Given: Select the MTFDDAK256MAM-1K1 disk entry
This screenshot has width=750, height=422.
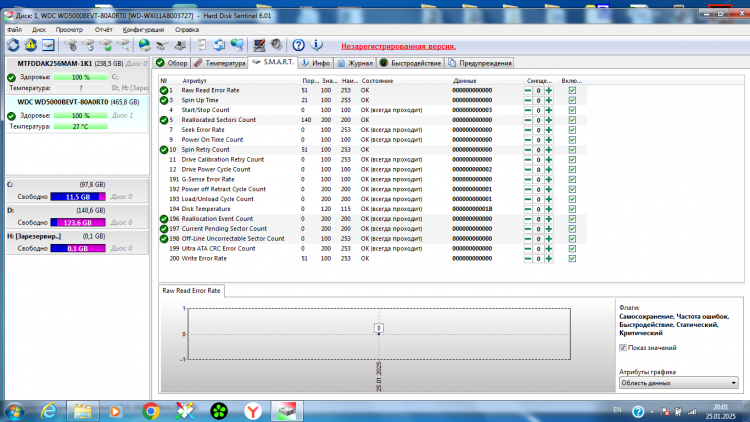Looking at the screenshot, I should point(77,76).
